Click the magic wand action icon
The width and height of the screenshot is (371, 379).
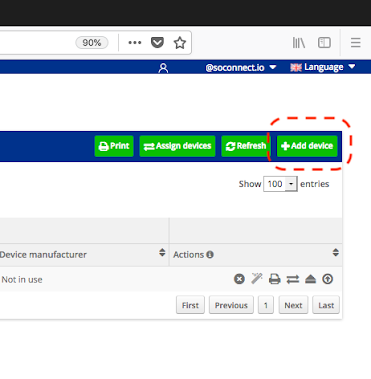(257, 279)
